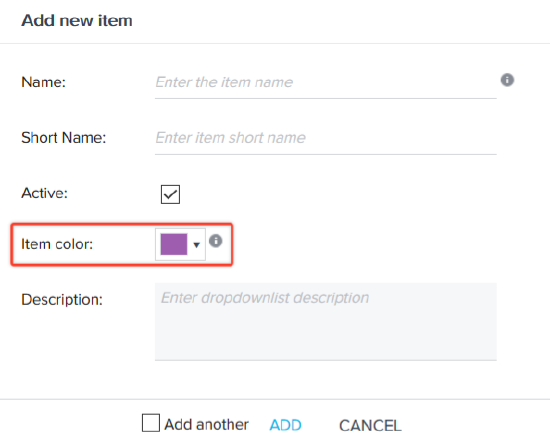550x437 pixels.
Task: Click the 'Add new item' dialog title
Action: (77, 20)
